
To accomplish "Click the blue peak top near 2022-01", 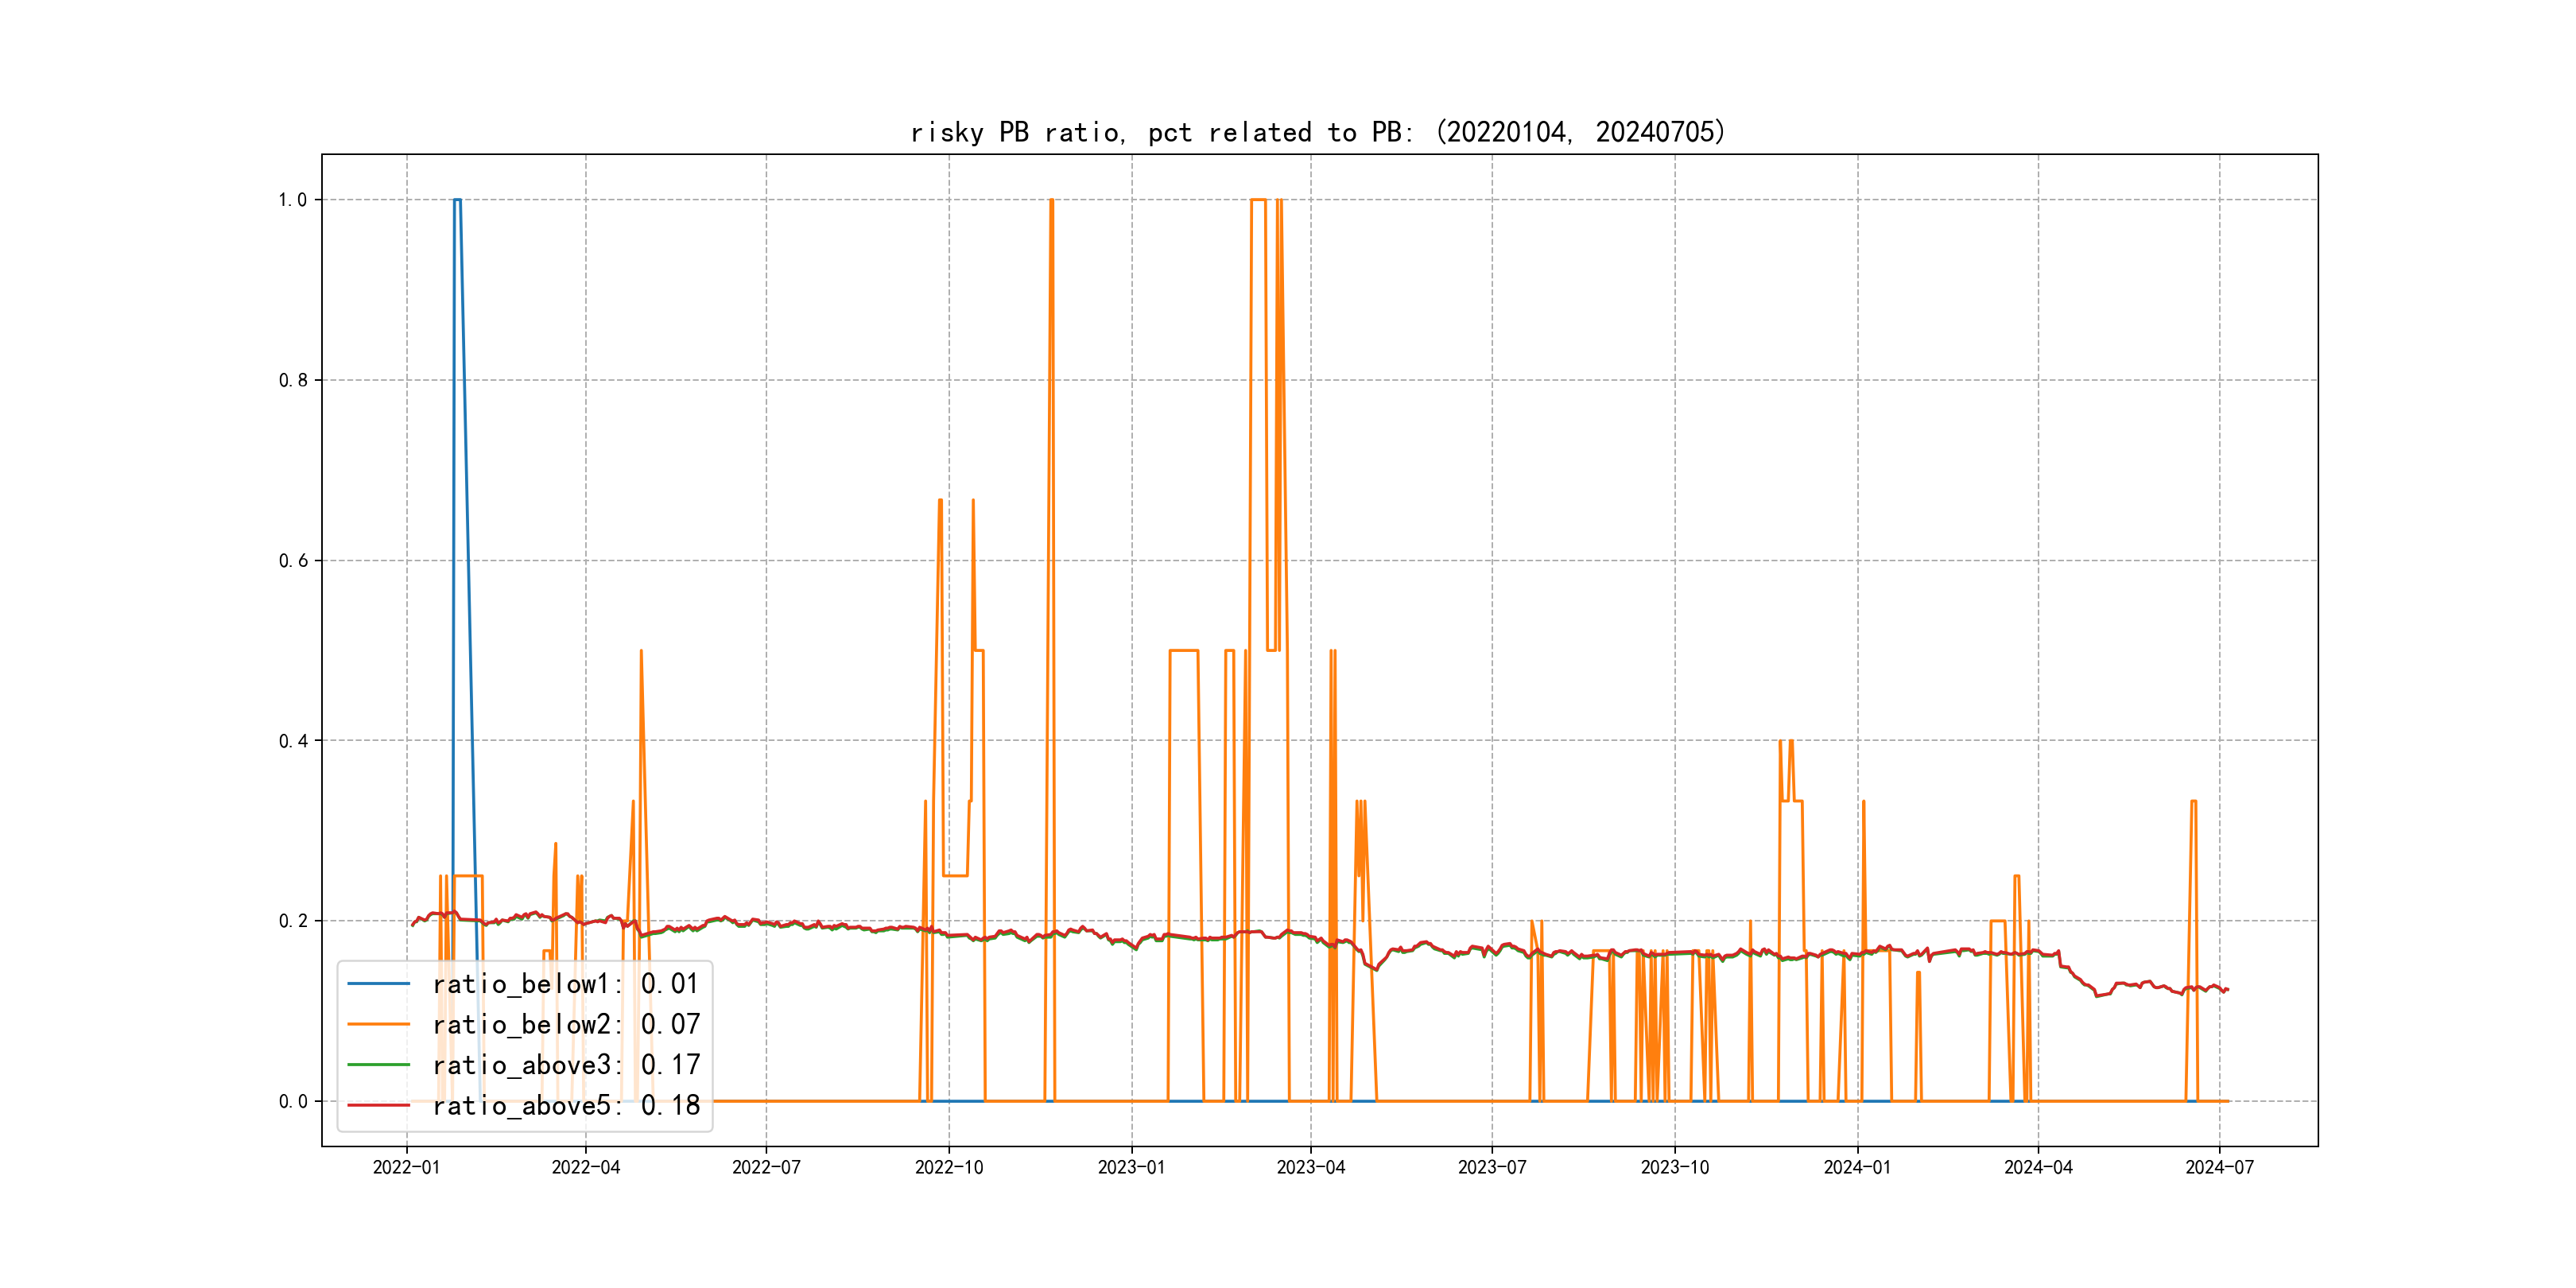I will pos(457,200).
